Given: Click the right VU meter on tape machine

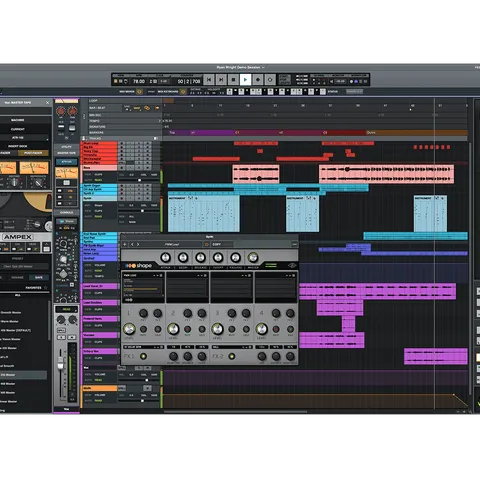Looking at the screenshot, I should coord(34,168).
